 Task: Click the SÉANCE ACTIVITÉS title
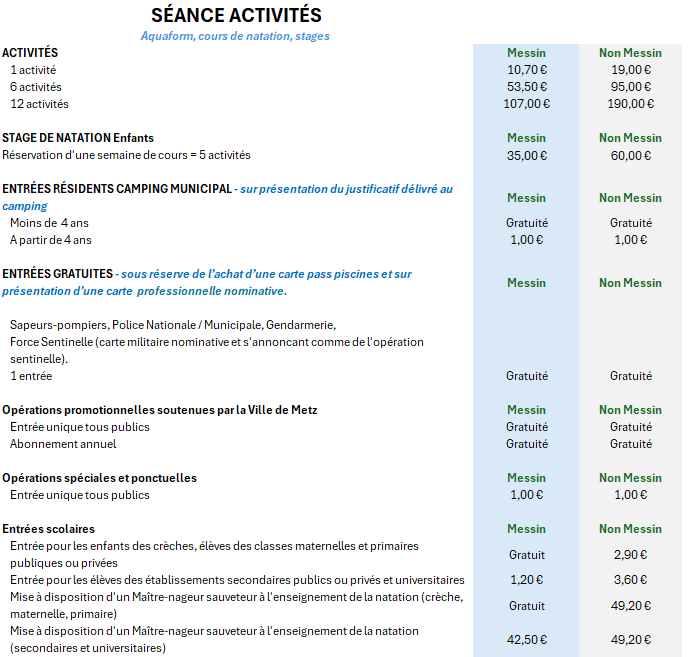(236, 16)
